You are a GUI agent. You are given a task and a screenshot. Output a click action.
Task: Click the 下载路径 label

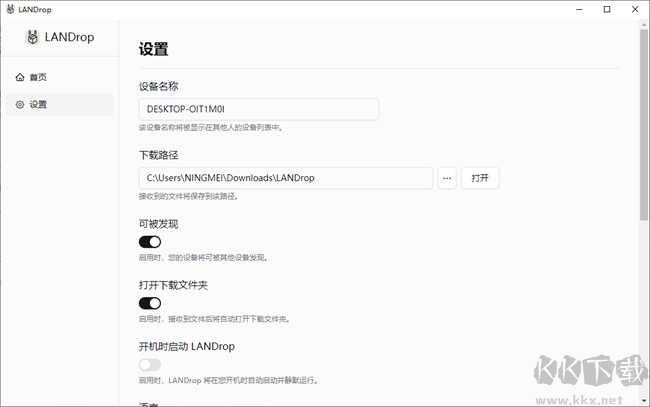point(158,155)
